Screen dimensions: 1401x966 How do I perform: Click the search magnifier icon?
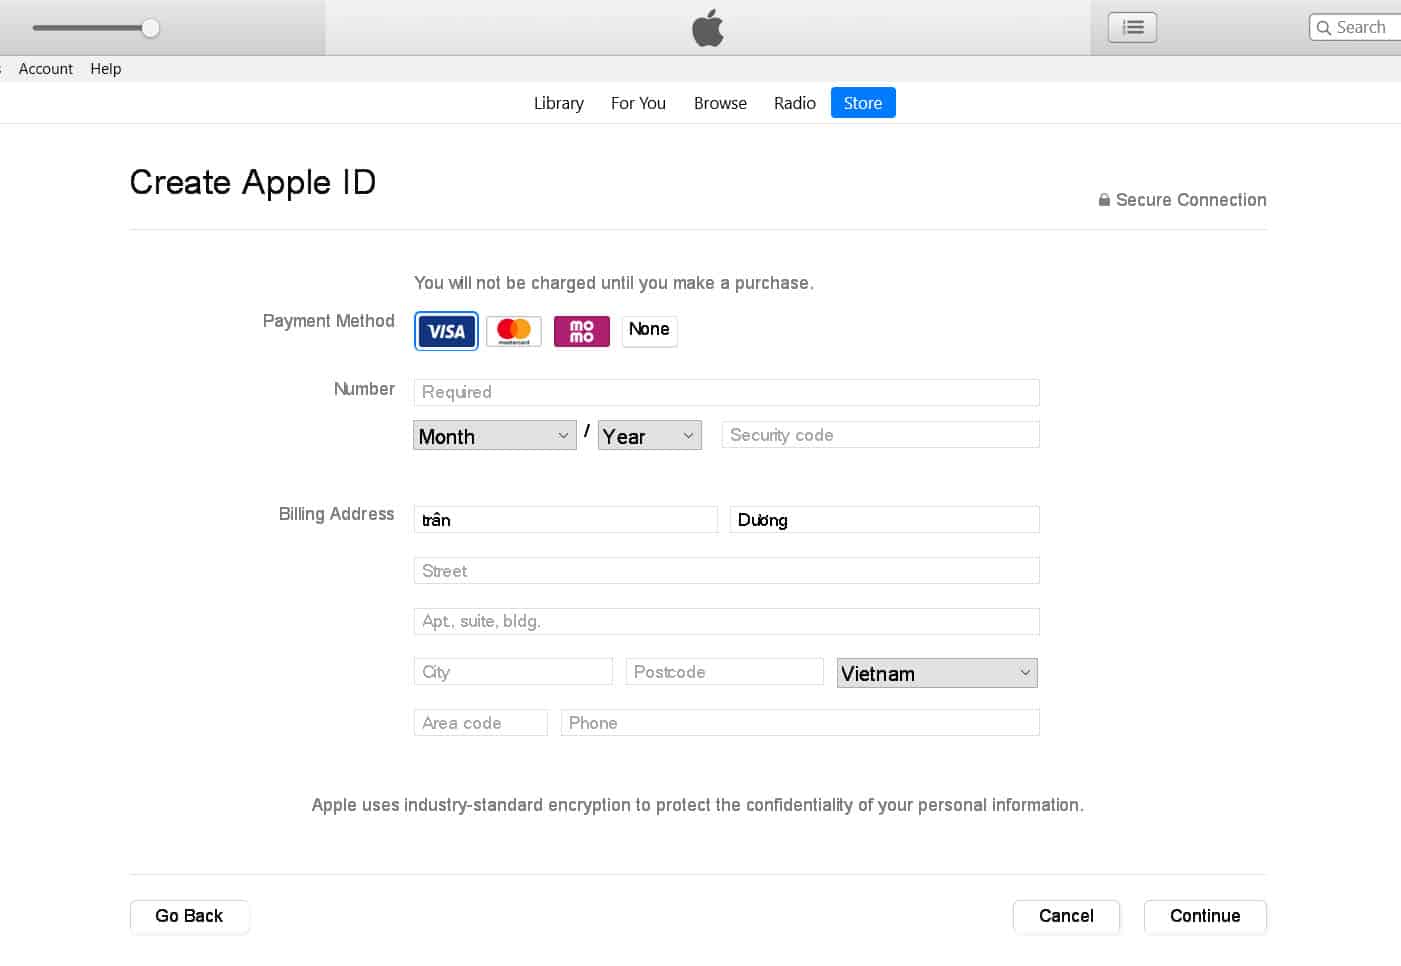[1324, 28]
